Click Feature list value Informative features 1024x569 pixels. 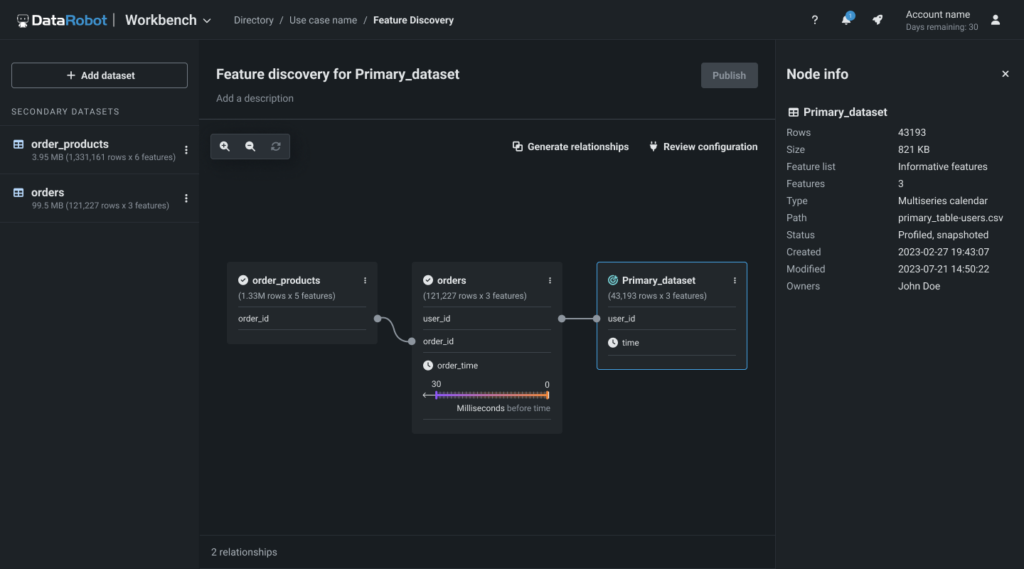pos(942,167)
